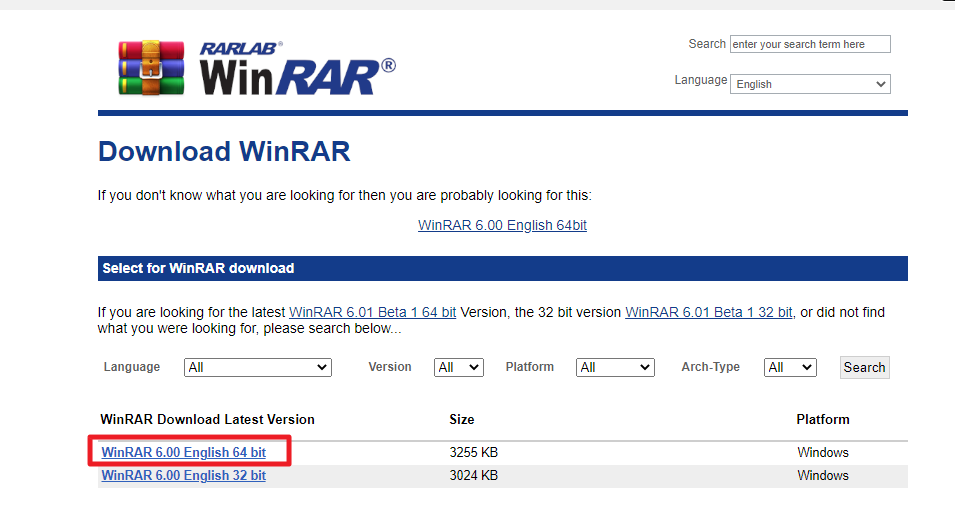955x521 pixels.
Task: Click the Size column header
Action: pyautogui.click(x=462, y=419)
